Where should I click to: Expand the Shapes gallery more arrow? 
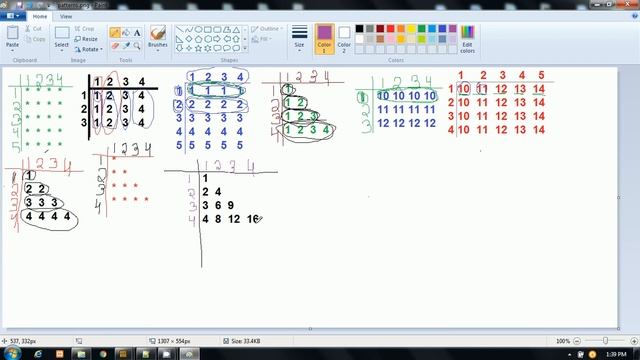(244, 48)
